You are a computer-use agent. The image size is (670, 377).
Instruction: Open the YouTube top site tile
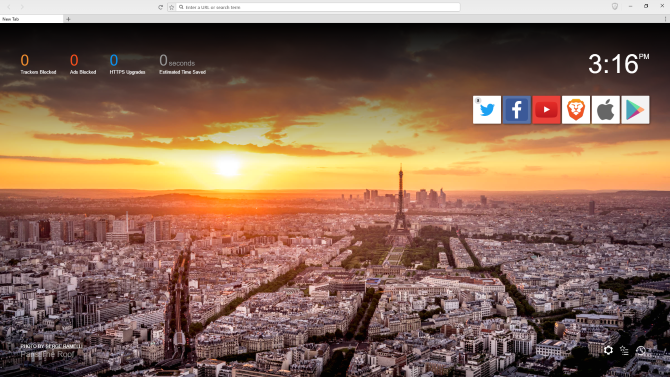pyautogui.click(x=546, y=110)
